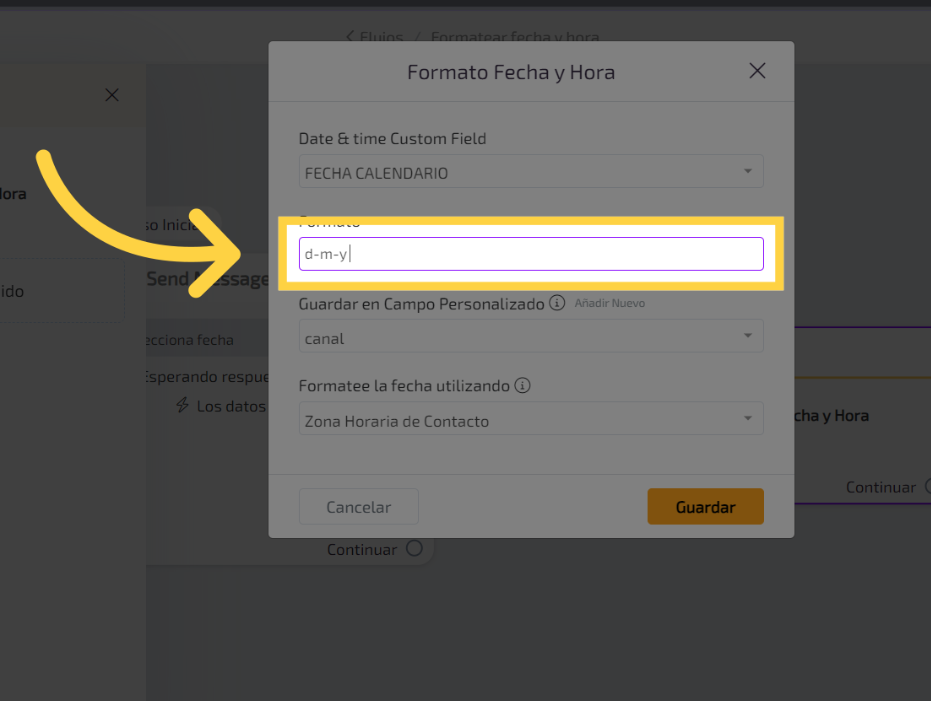Close the Formato Fecha y Hora dialog

pyautogui.click(x=757, y=71)
